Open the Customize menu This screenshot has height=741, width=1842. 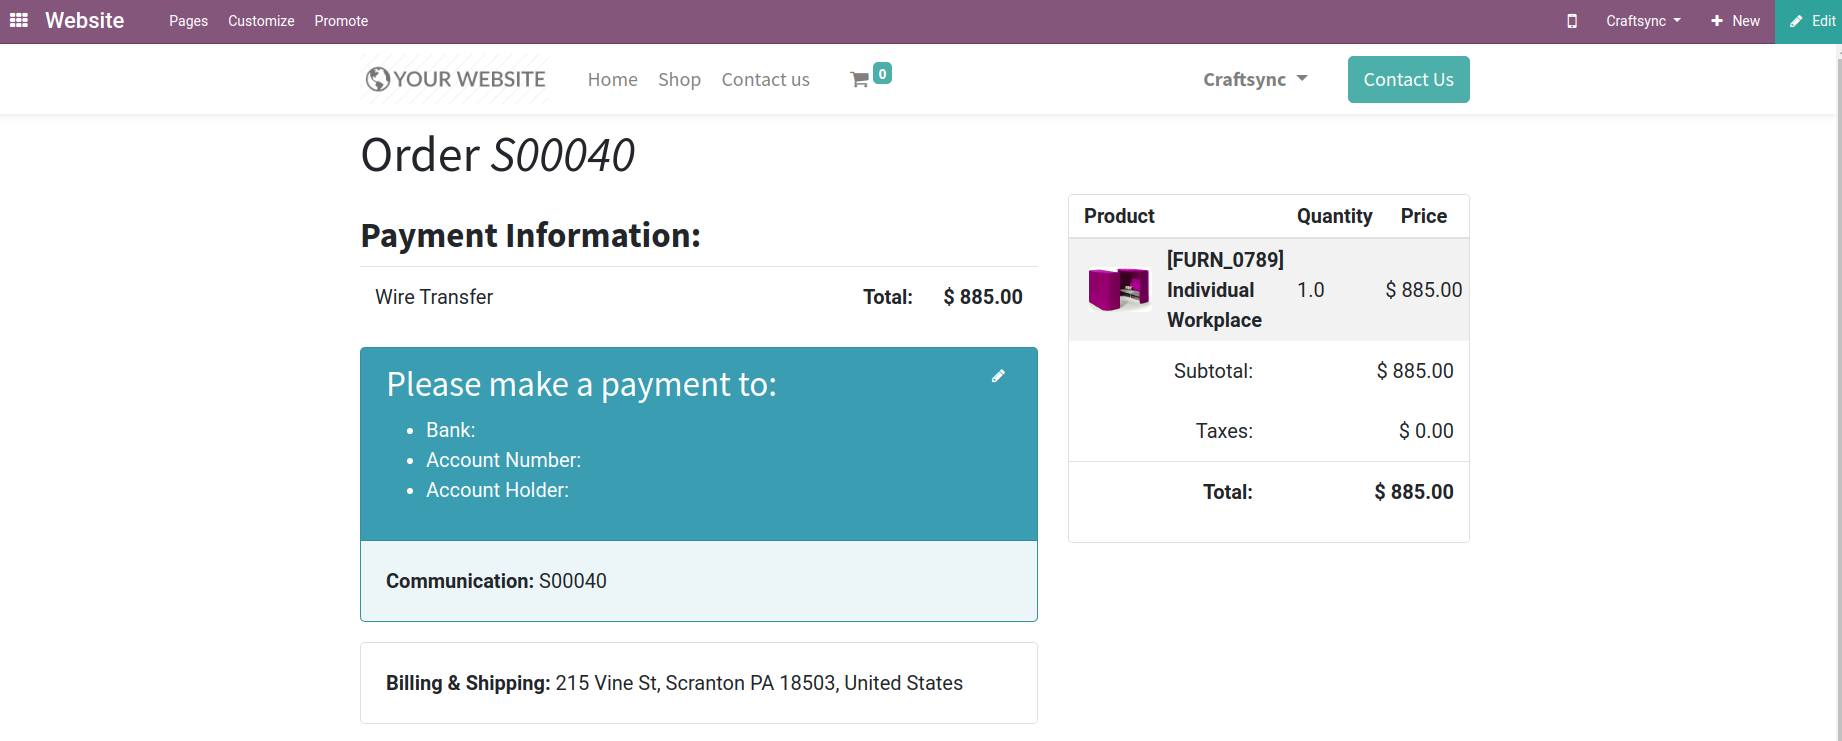[261, 21]
